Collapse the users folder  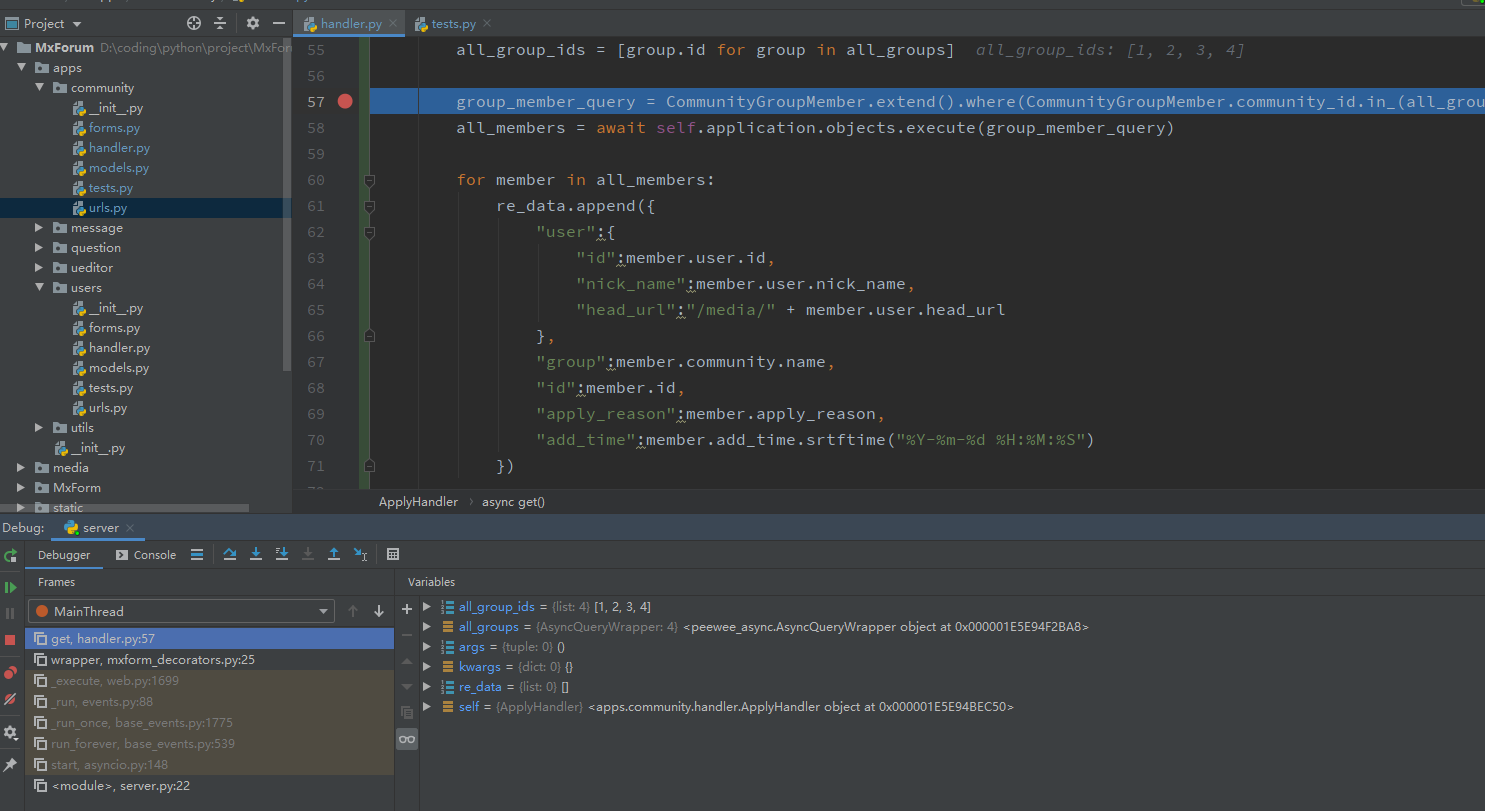tap(39, 287)
